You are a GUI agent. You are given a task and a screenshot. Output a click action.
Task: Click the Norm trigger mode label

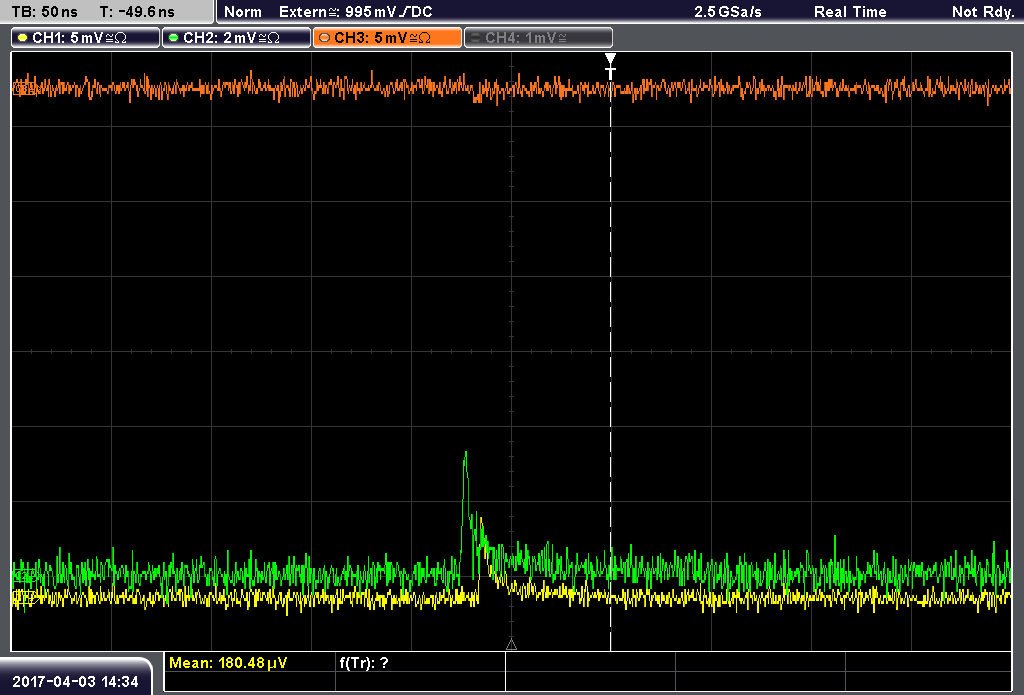(x=243, y=12)
